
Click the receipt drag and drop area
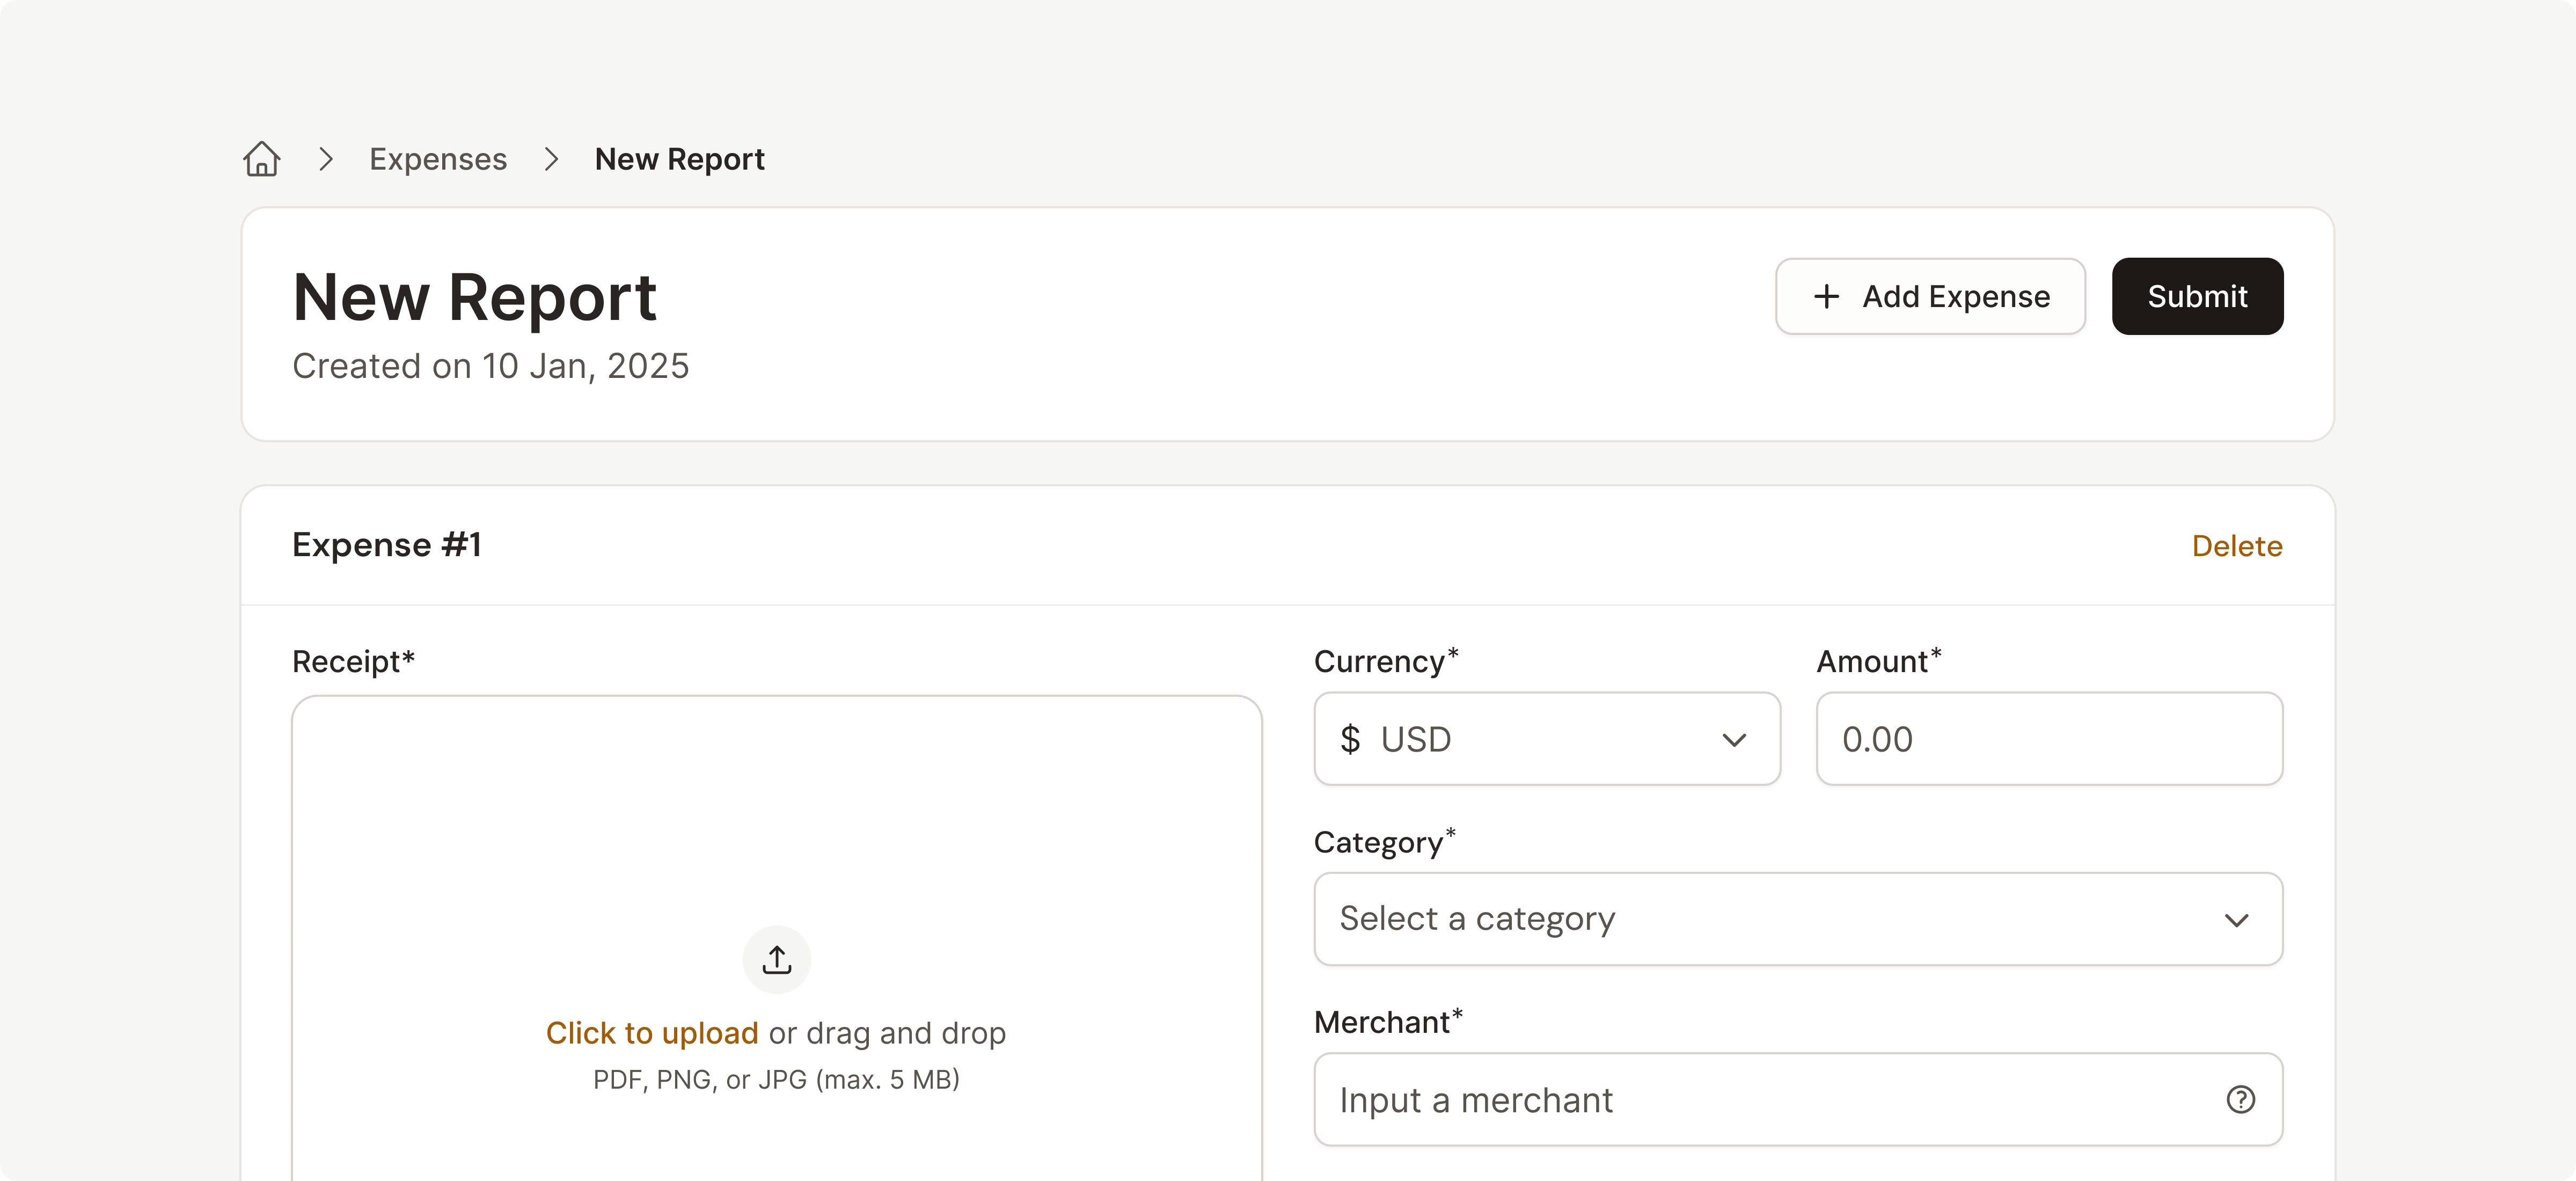click(776, 820)
